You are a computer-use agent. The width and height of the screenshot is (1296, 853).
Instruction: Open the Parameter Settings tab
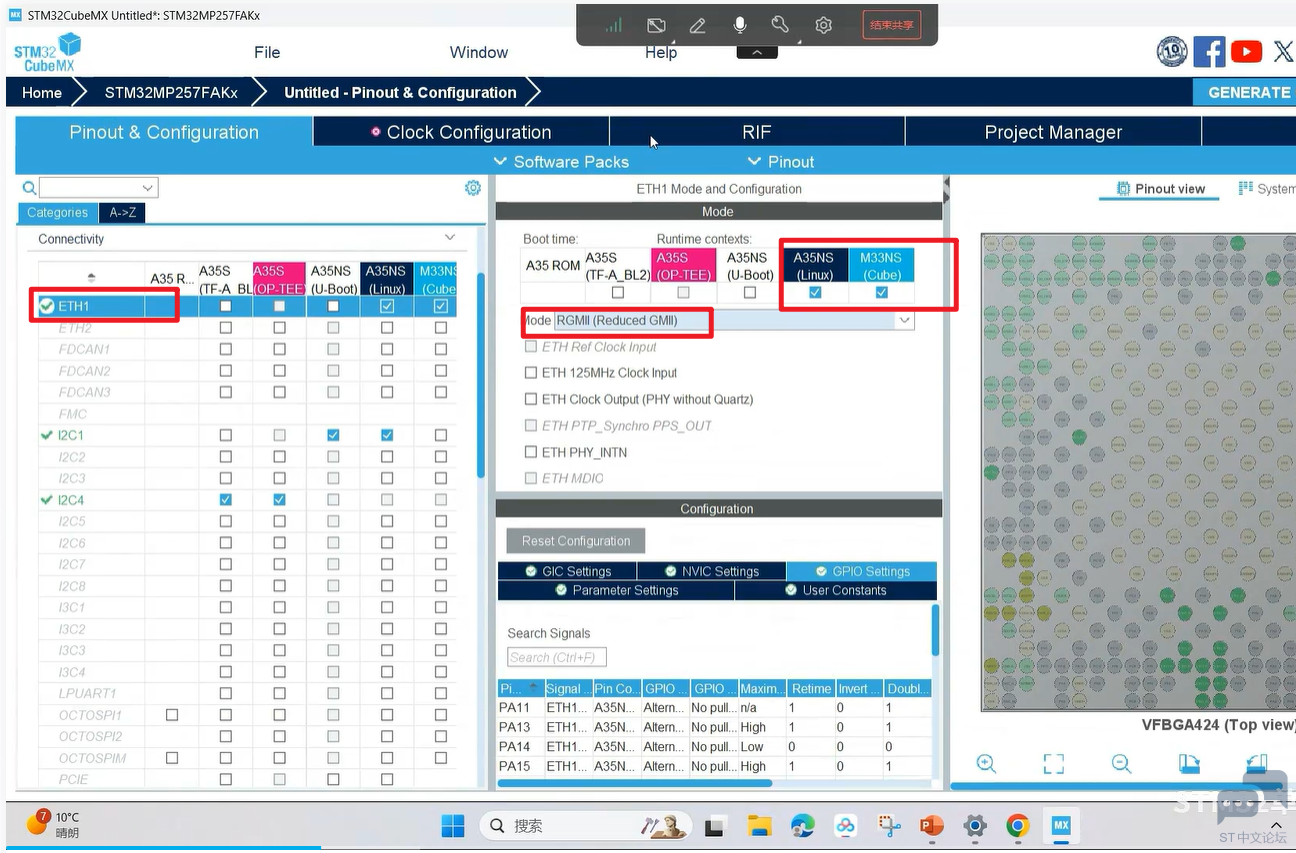[x=616, y=590]
